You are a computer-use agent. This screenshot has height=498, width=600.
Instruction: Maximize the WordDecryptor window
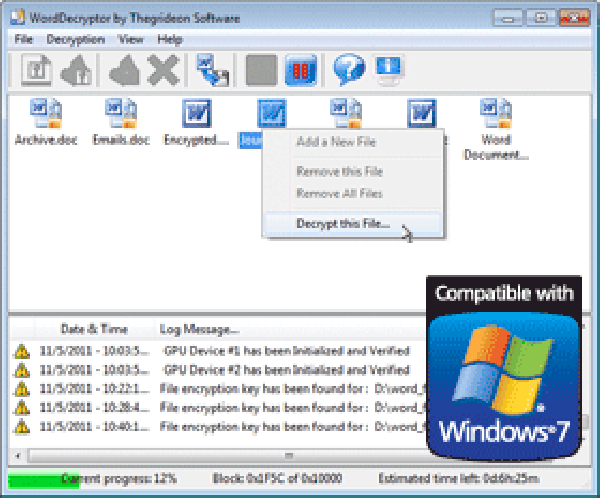pyautogui.click(x=541, y=18)
